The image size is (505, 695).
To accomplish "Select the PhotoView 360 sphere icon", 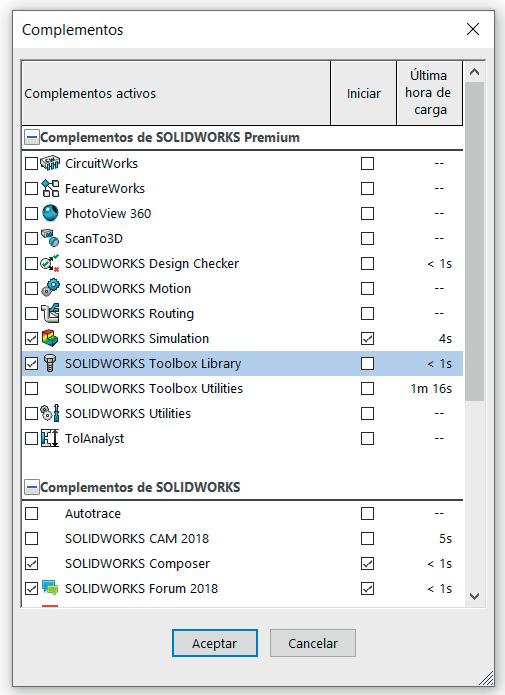I will click(50, 213).
